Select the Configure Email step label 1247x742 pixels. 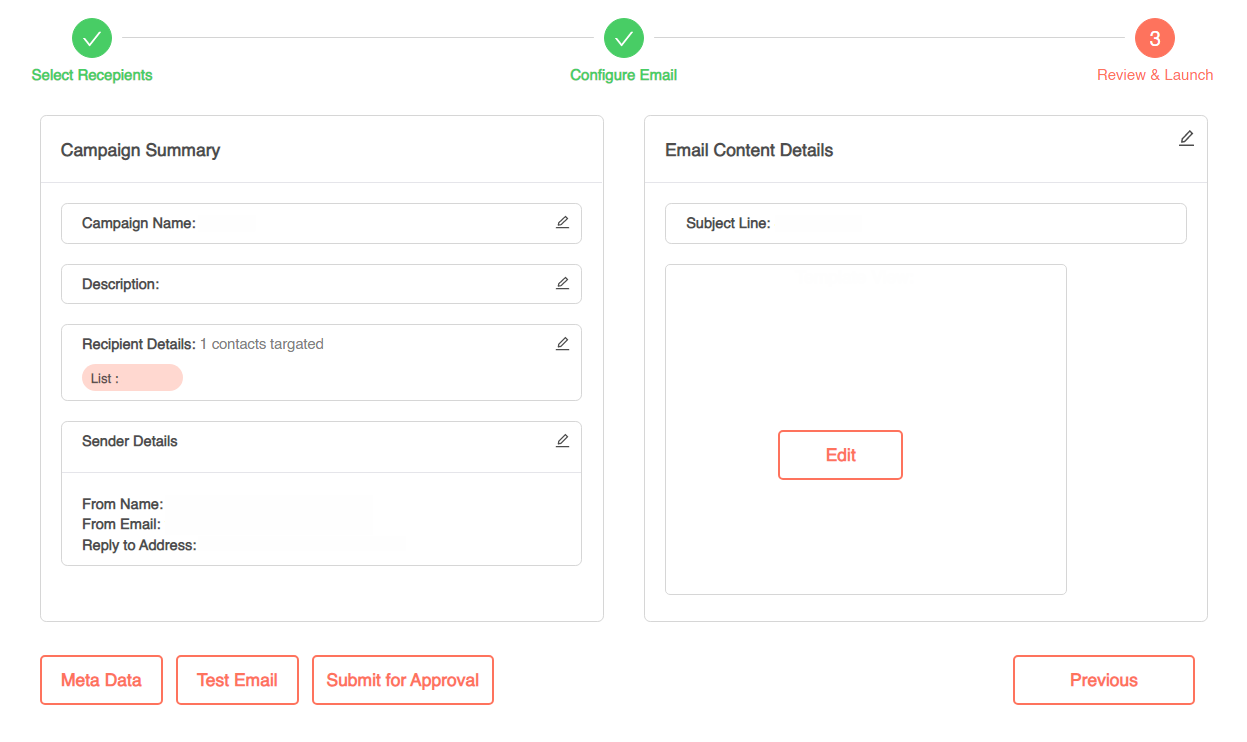click(x=623, y=74)
